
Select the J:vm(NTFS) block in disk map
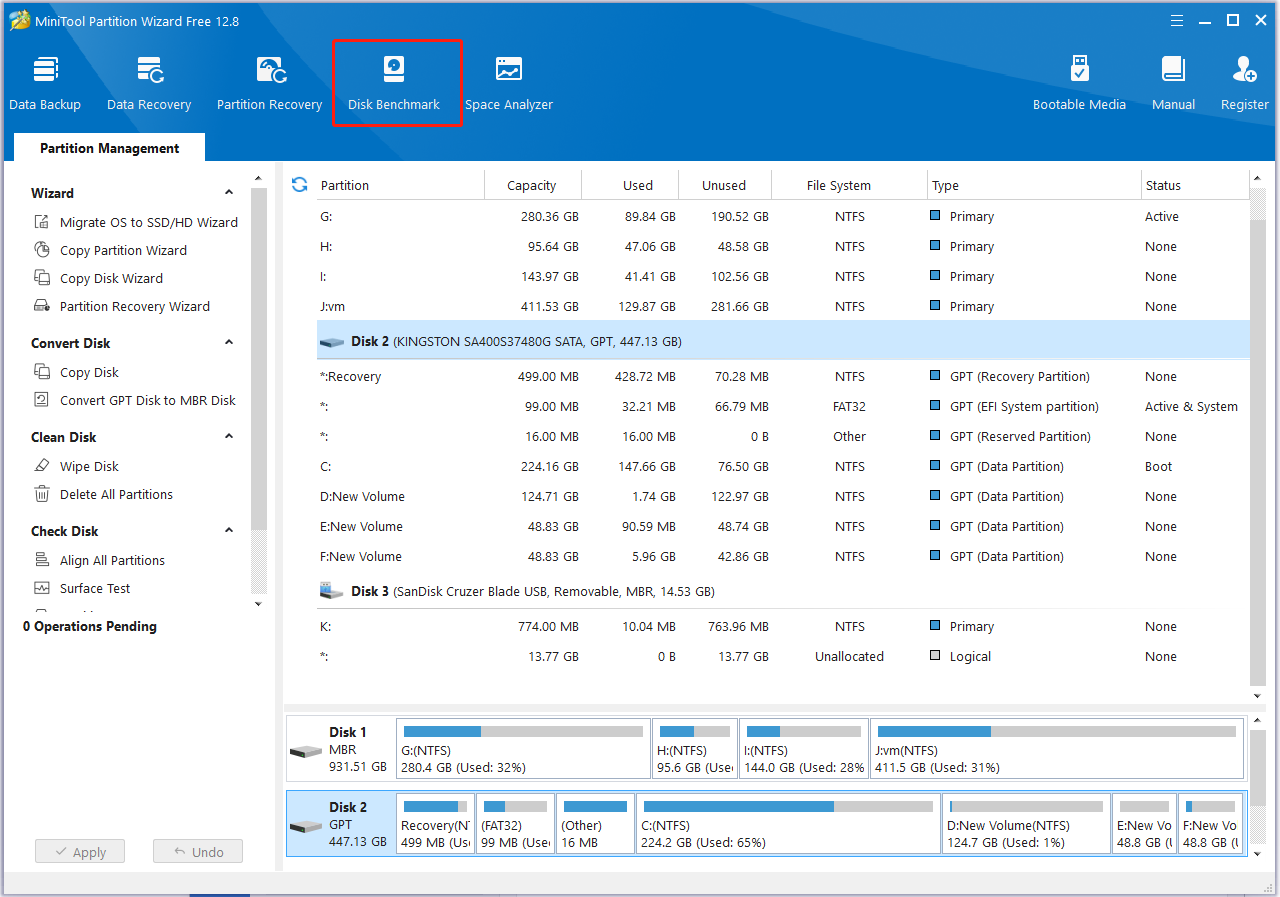1057,749
